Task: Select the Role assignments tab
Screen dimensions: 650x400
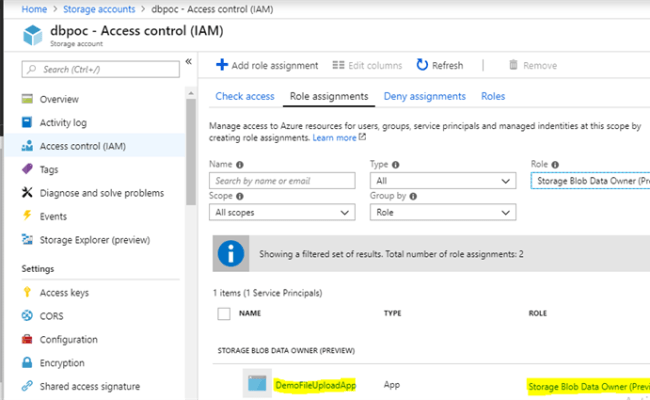Action: tap(329, 96)
